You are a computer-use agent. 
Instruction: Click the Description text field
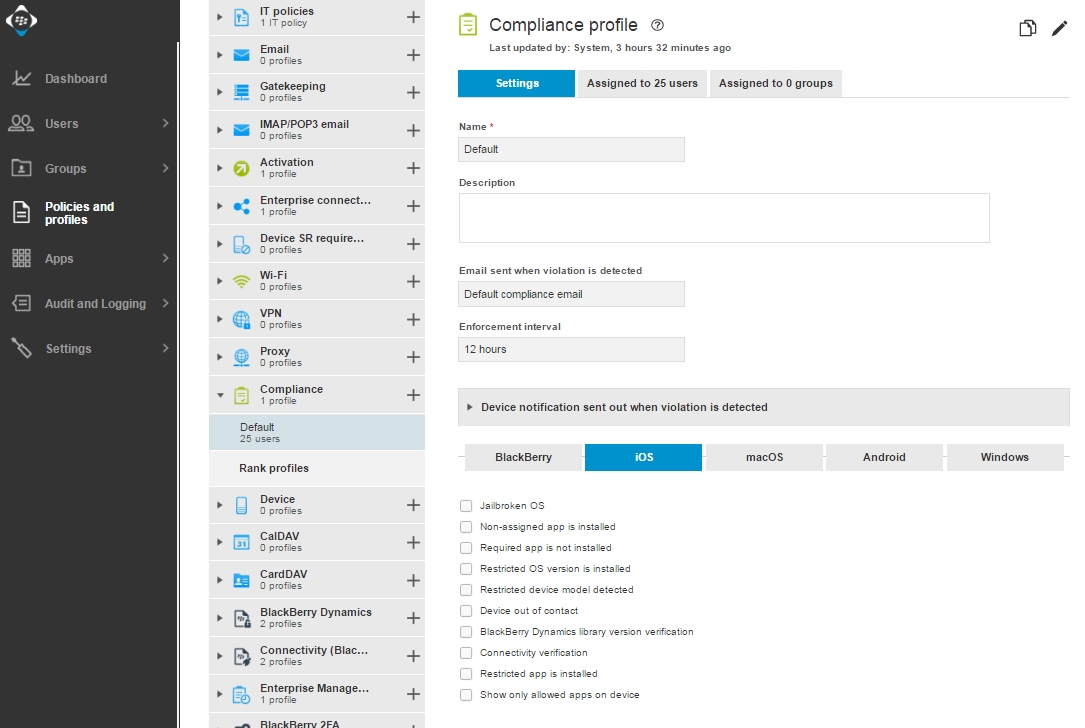(723, 218)
